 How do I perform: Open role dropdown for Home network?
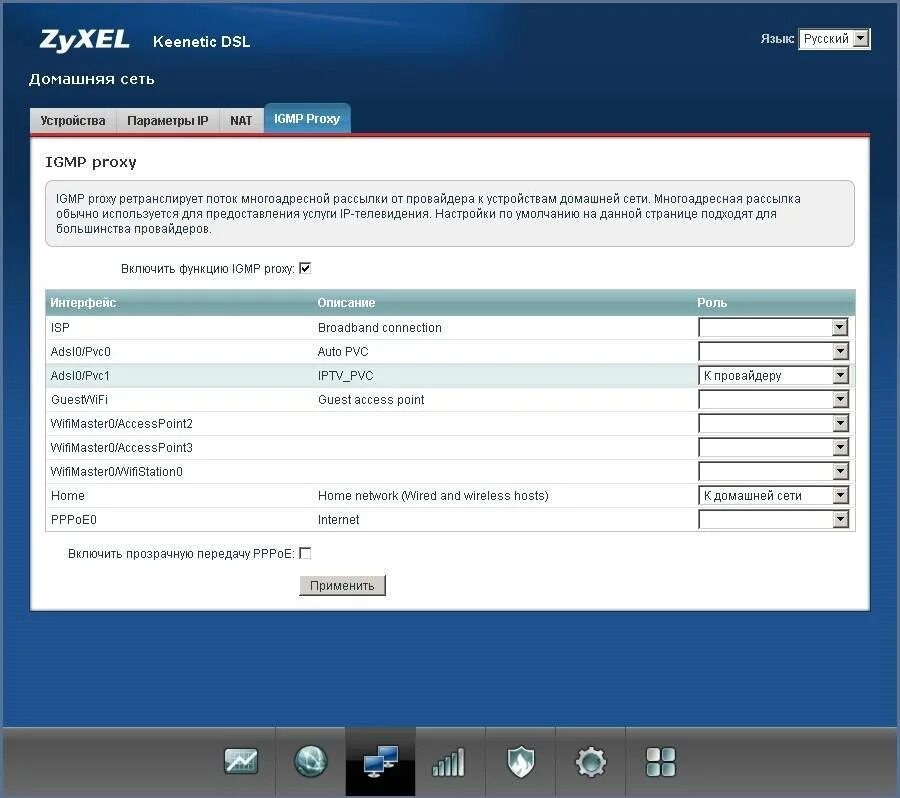[x=773, y=495]
